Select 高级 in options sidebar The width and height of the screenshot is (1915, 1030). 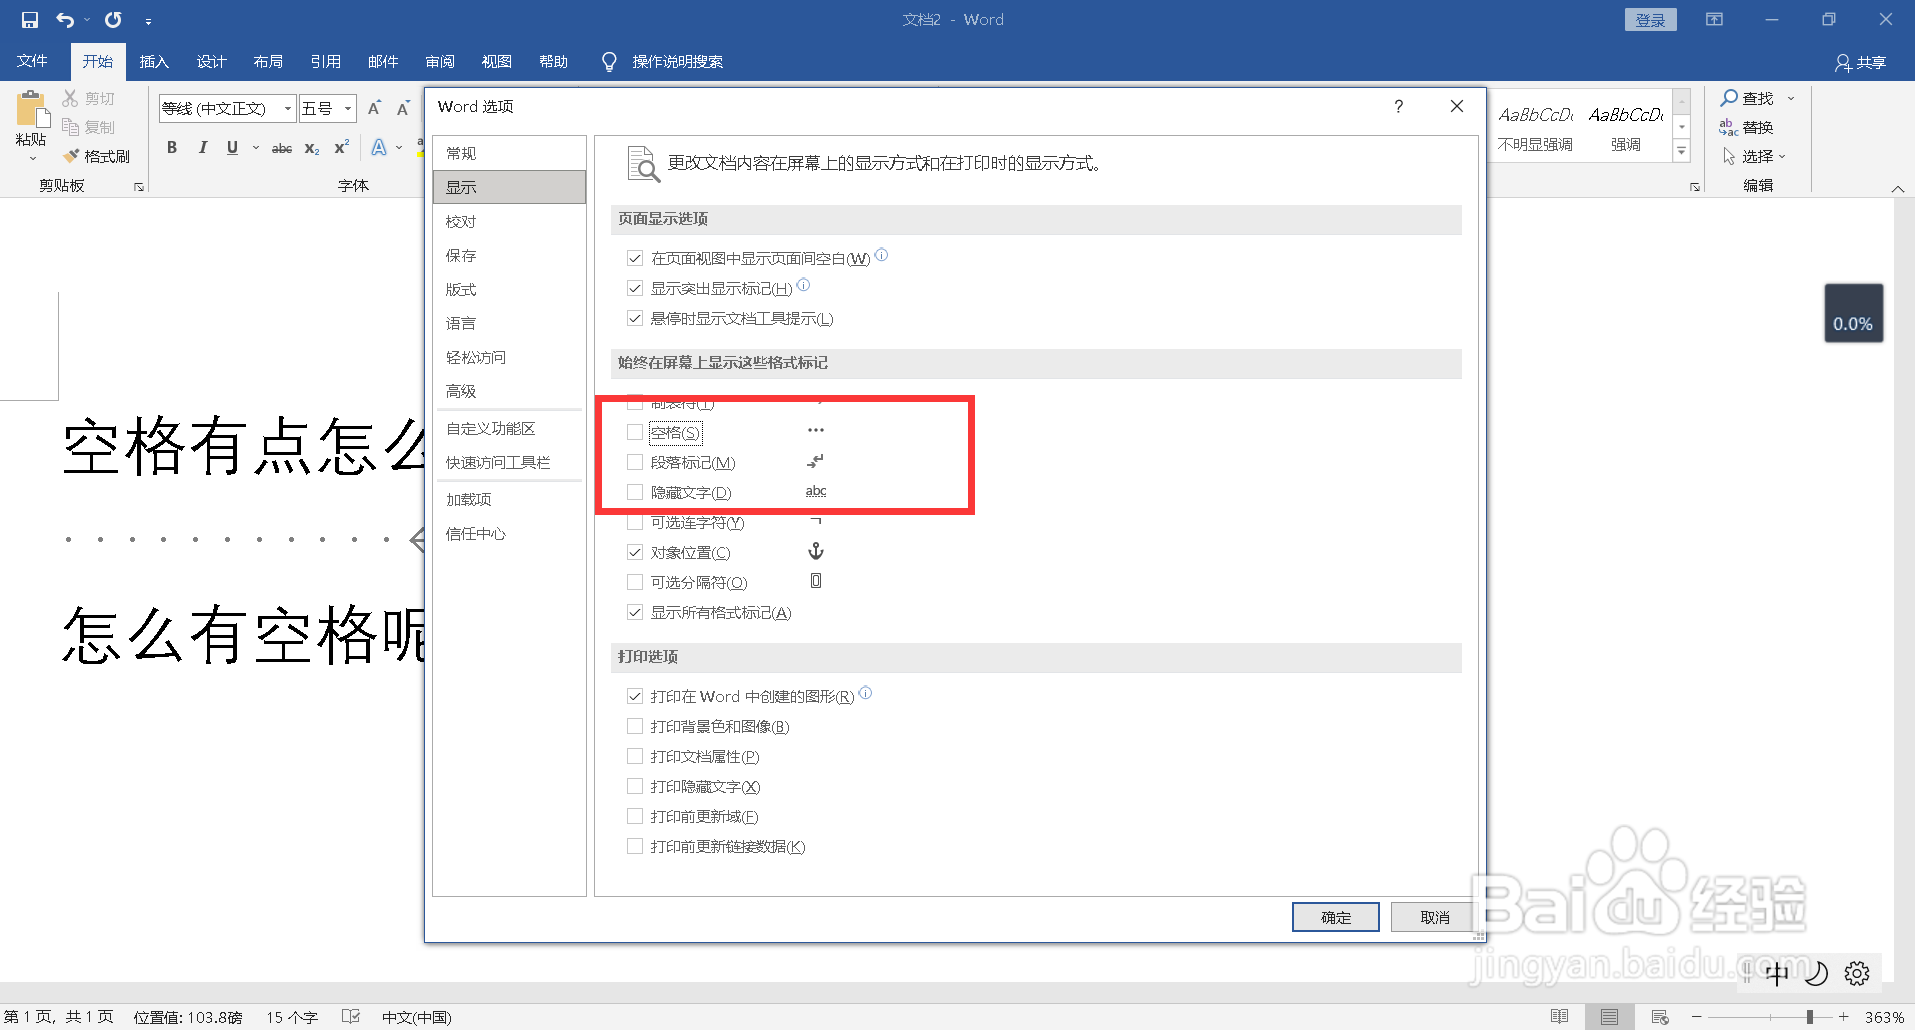point(509,391)
